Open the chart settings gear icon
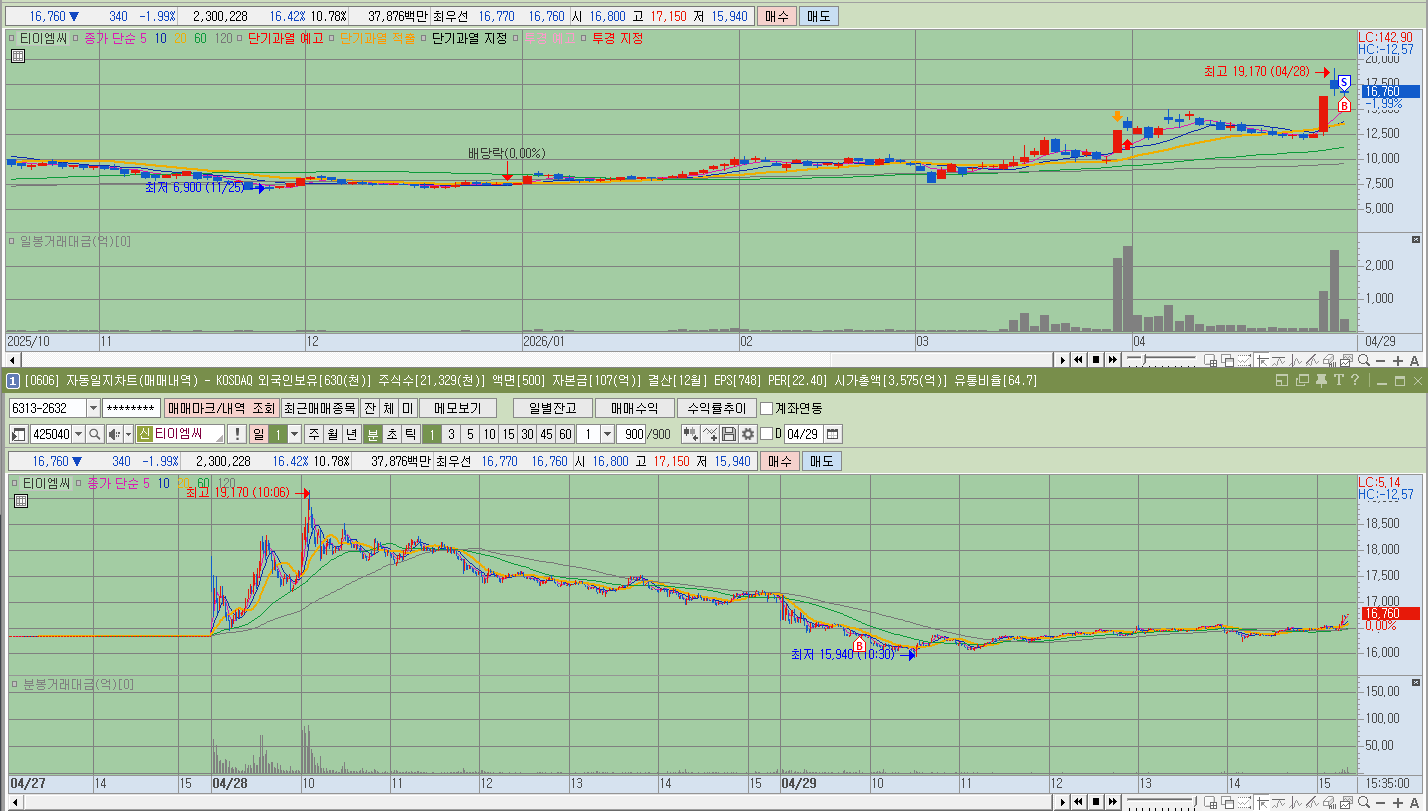Viewport: 1428px width, 811px height. 747,434
